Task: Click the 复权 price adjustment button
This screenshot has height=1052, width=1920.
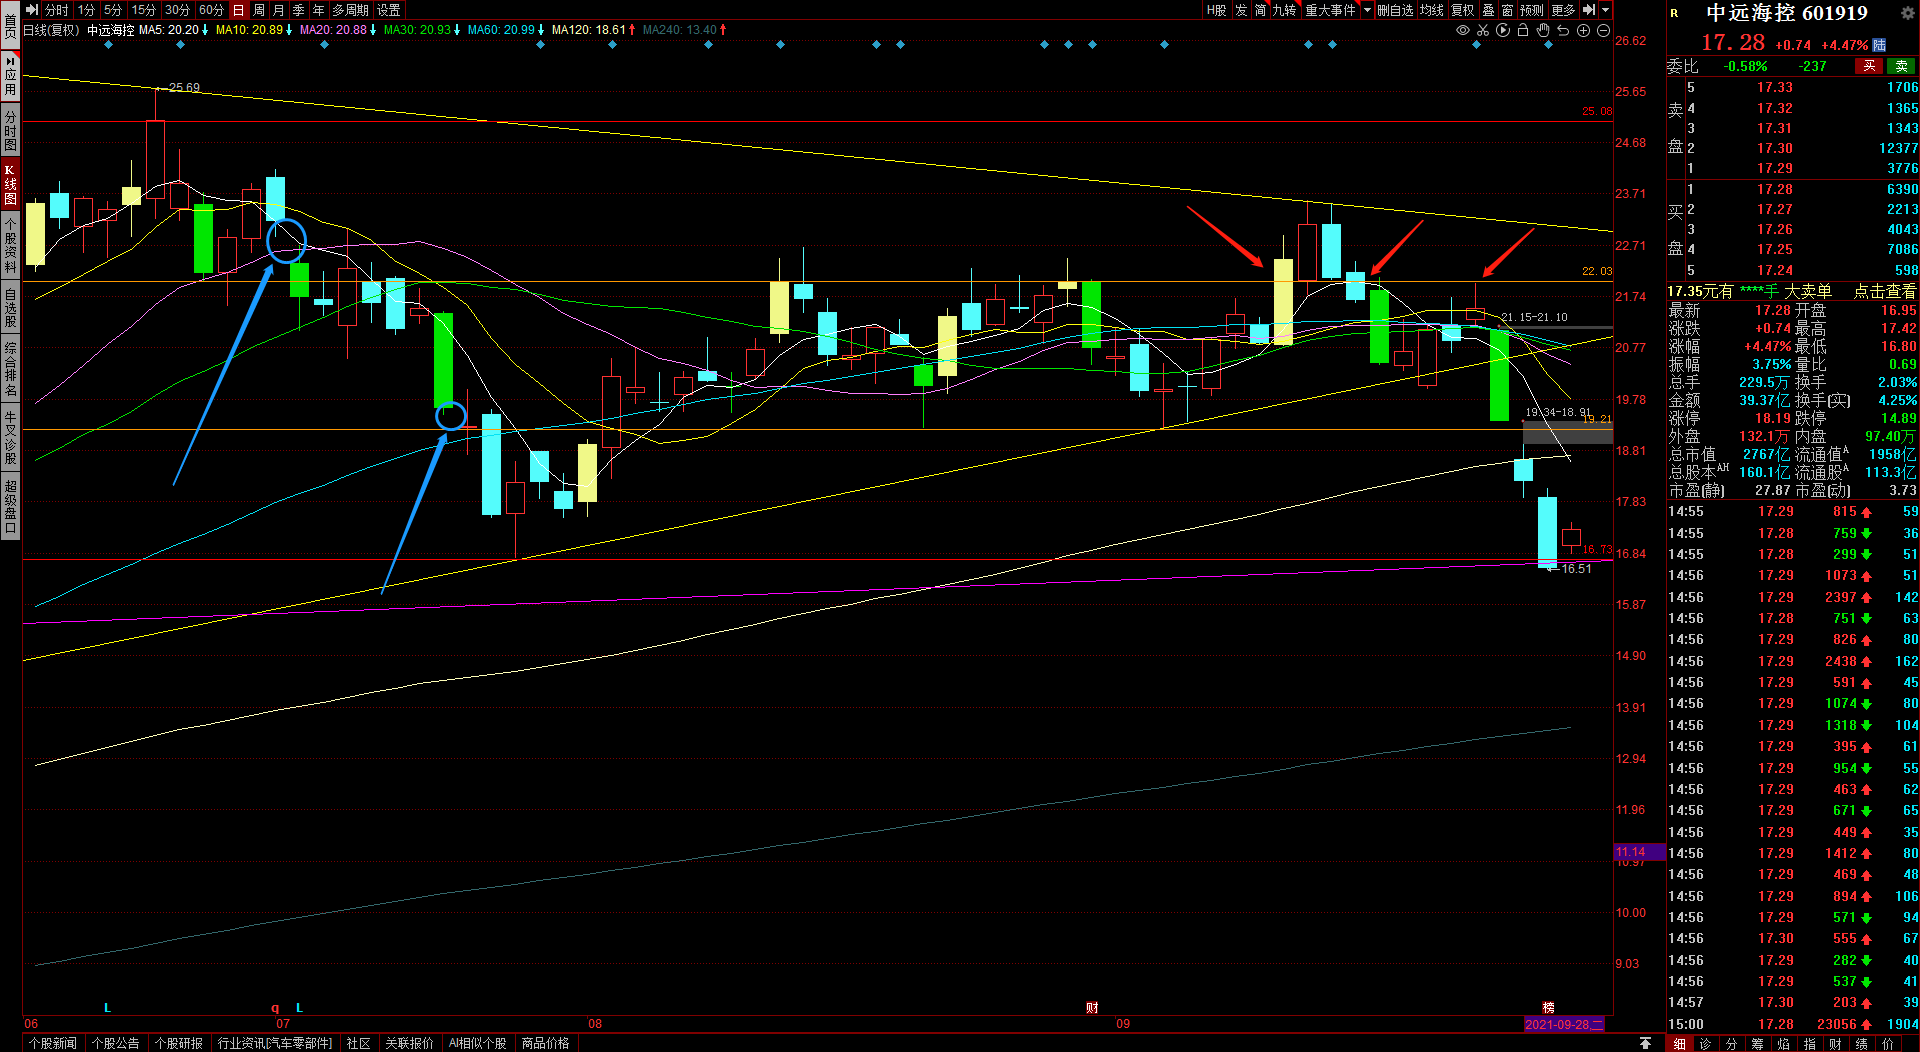Action: coord(1463,10)
